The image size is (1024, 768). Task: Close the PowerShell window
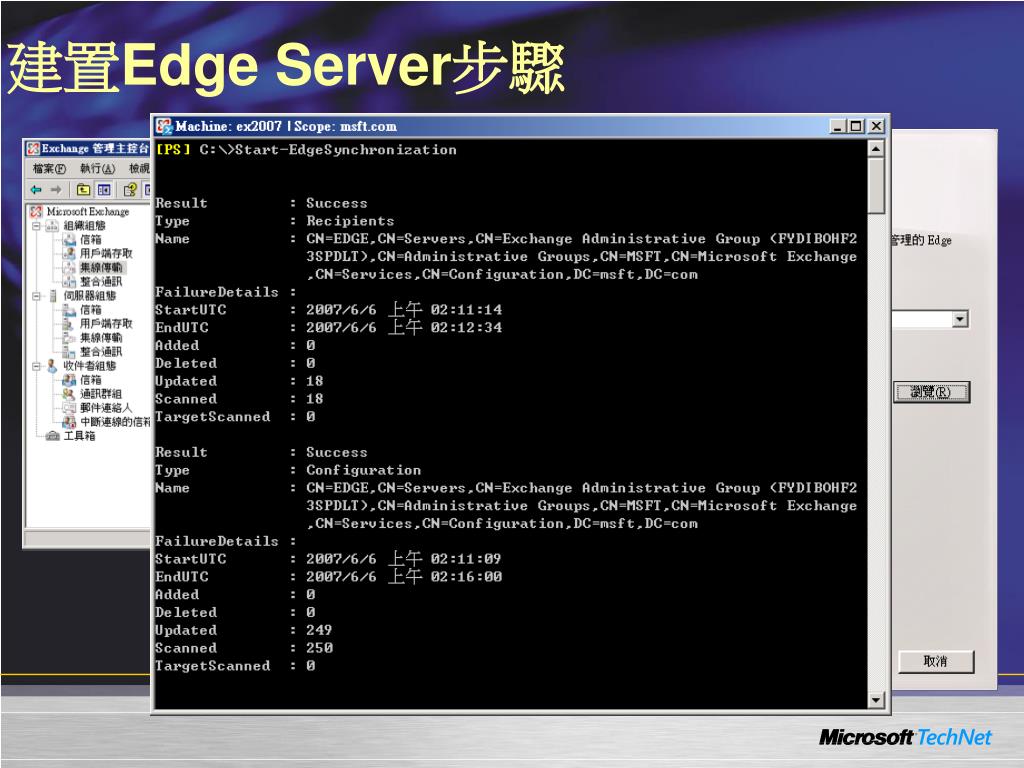coord(876,126)
